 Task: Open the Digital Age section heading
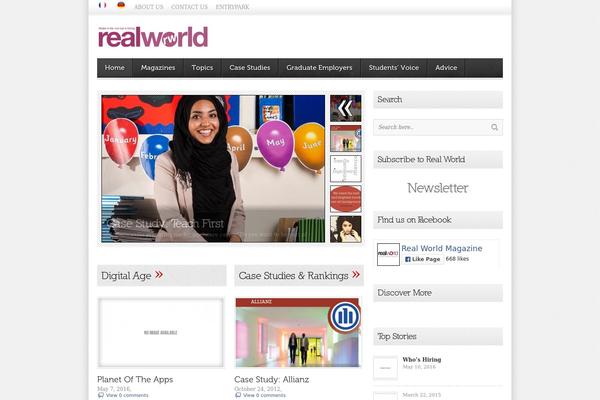coord(126,276)
